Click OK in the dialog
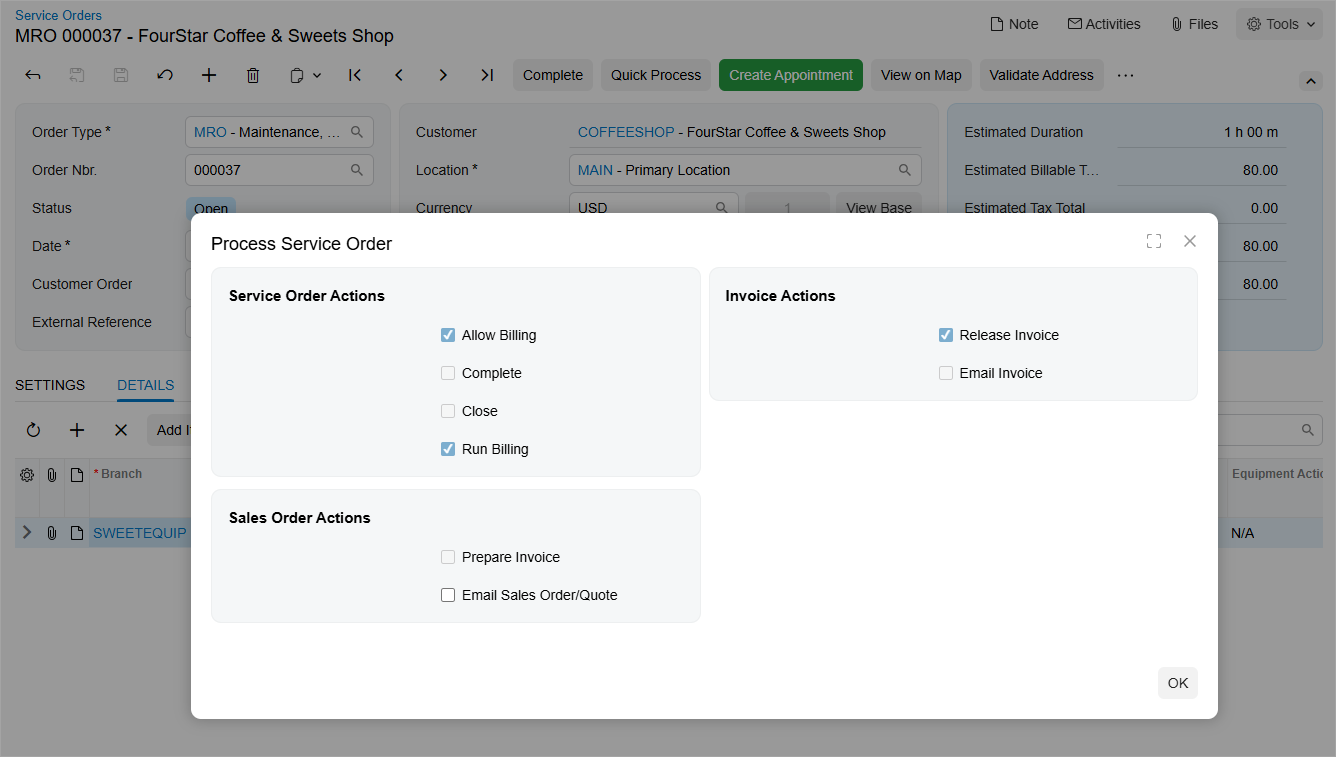The image size is (1336, 757). point(1178,683)
